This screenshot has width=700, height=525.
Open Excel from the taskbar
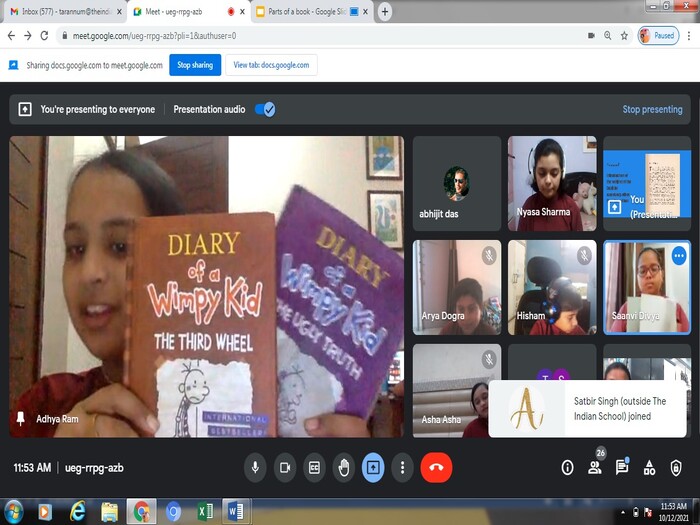point(205,512)
